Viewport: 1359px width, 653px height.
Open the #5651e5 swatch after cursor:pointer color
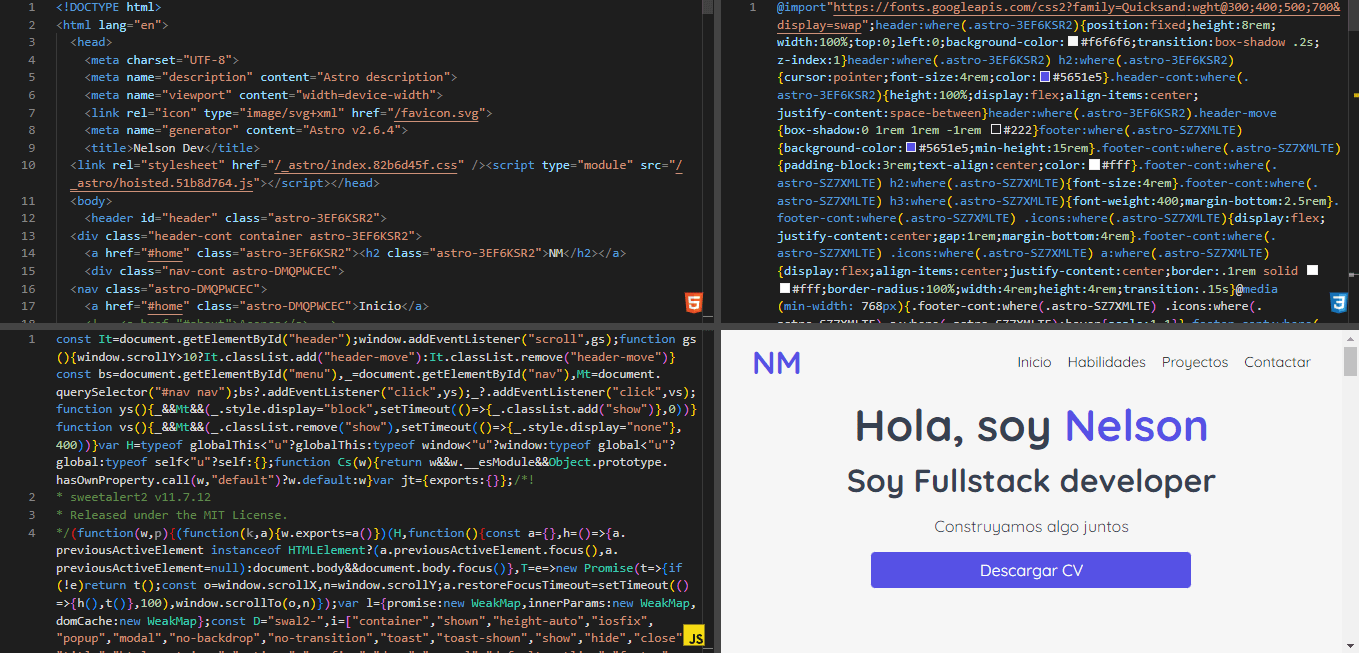(x=1045, y=77)
